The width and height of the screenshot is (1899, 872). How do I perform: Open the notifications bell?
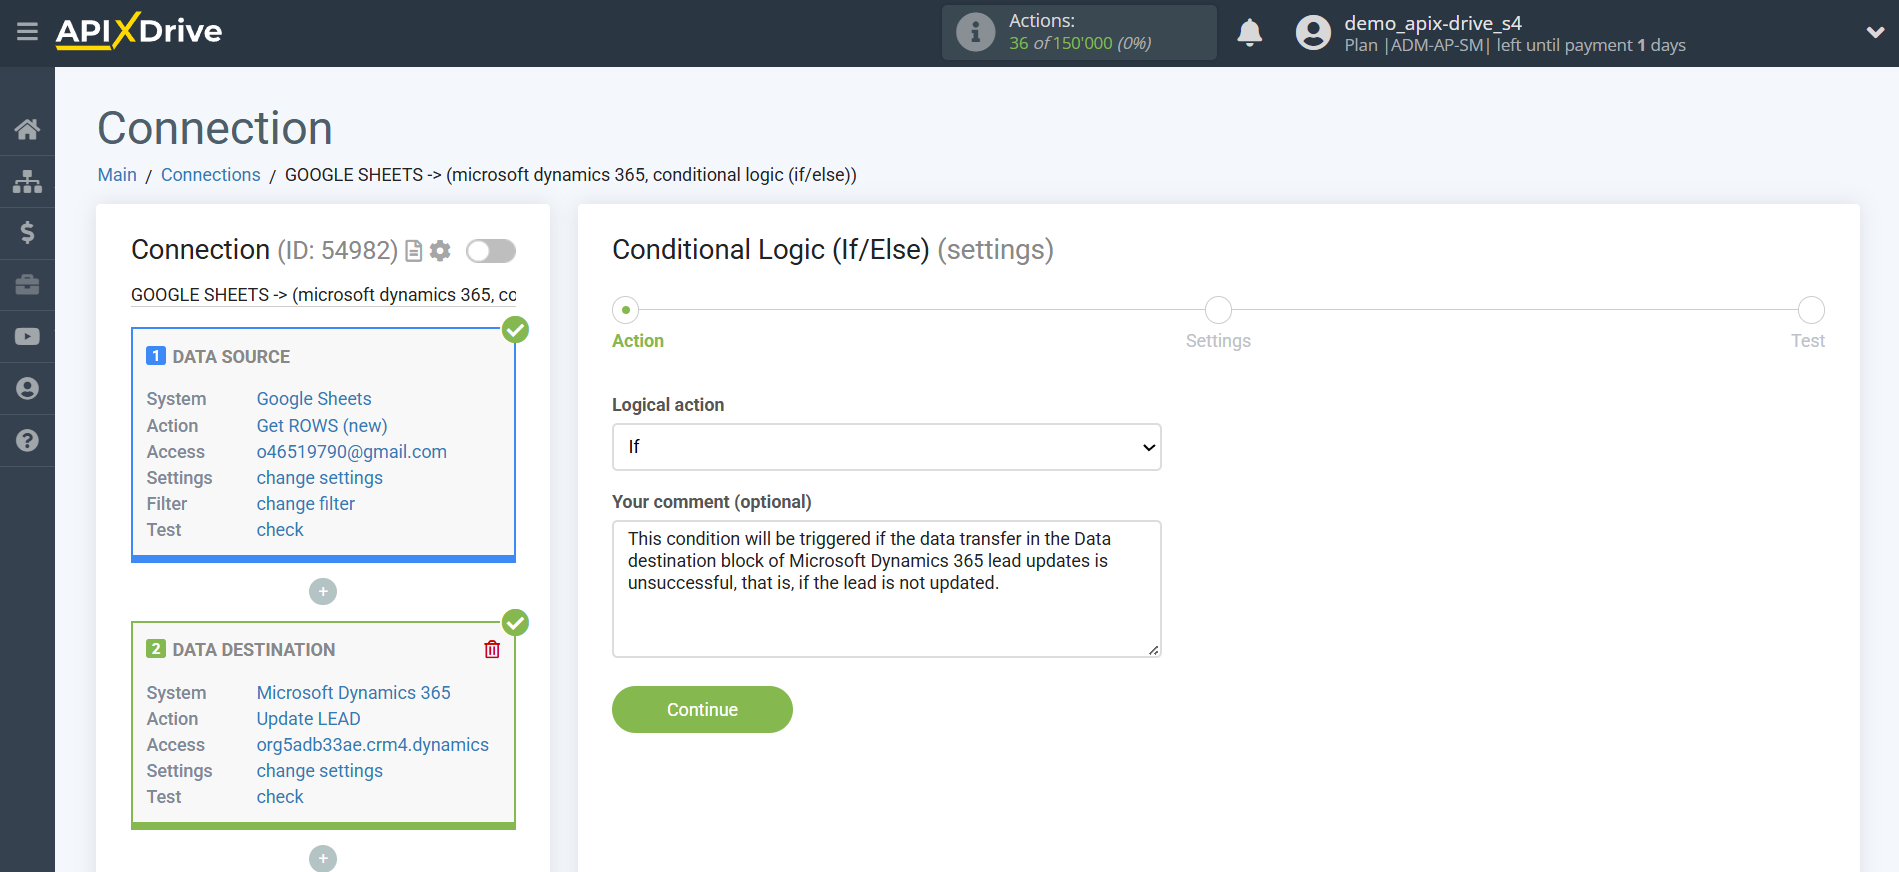pyautogui.click(x=1249, y=33)
